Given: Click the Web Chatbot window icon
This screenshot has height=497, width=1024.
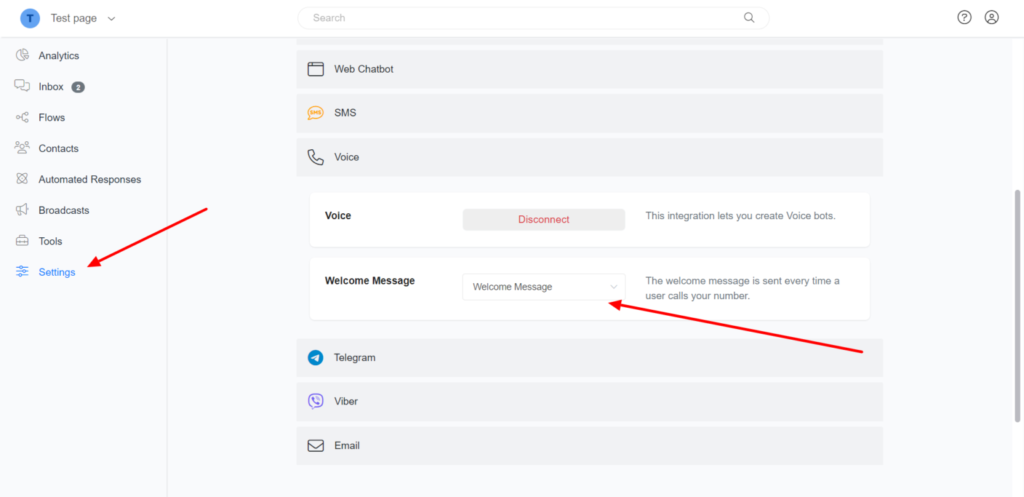Looking at the screenshot, I should tap(316, 69).
